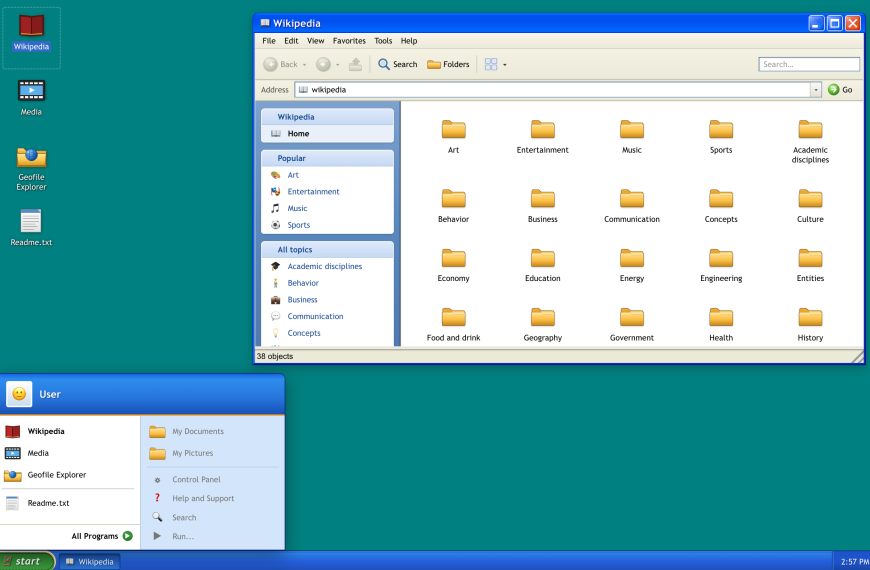Open the Education folder icon

click(543, 258)
